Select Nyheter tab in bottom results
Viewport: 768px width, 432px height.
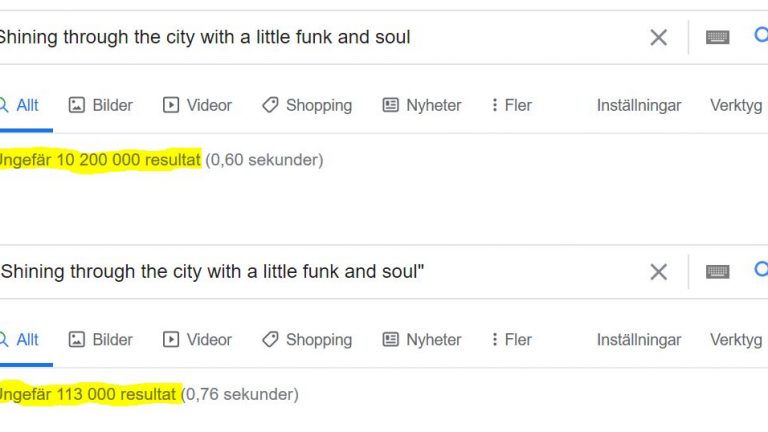pyautogui.click(x=422, y=340)
